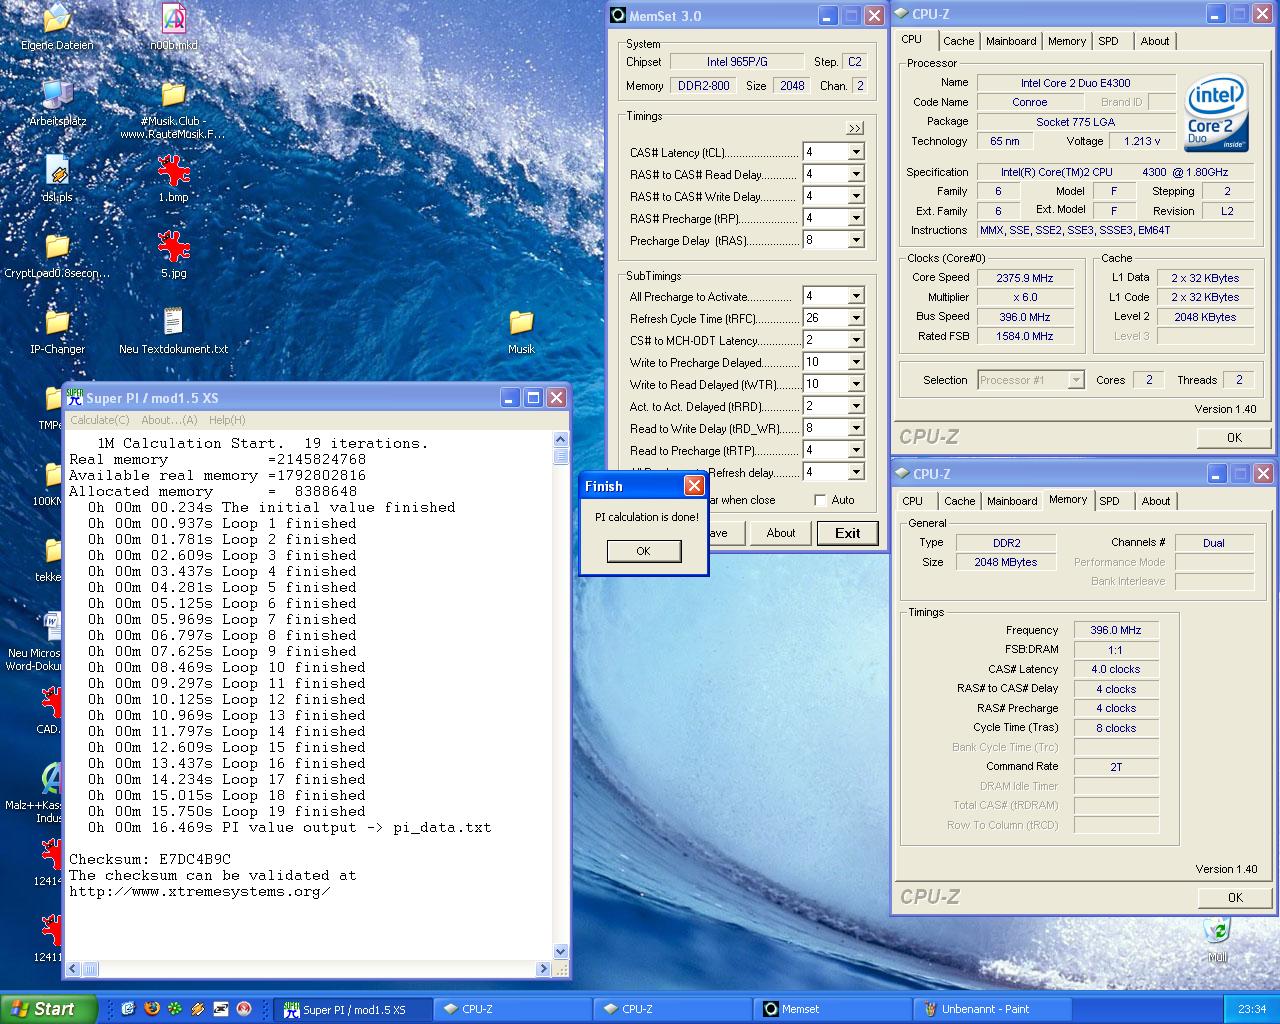Open CAS# Latency (tCL) dropdown

coord(856,152)
